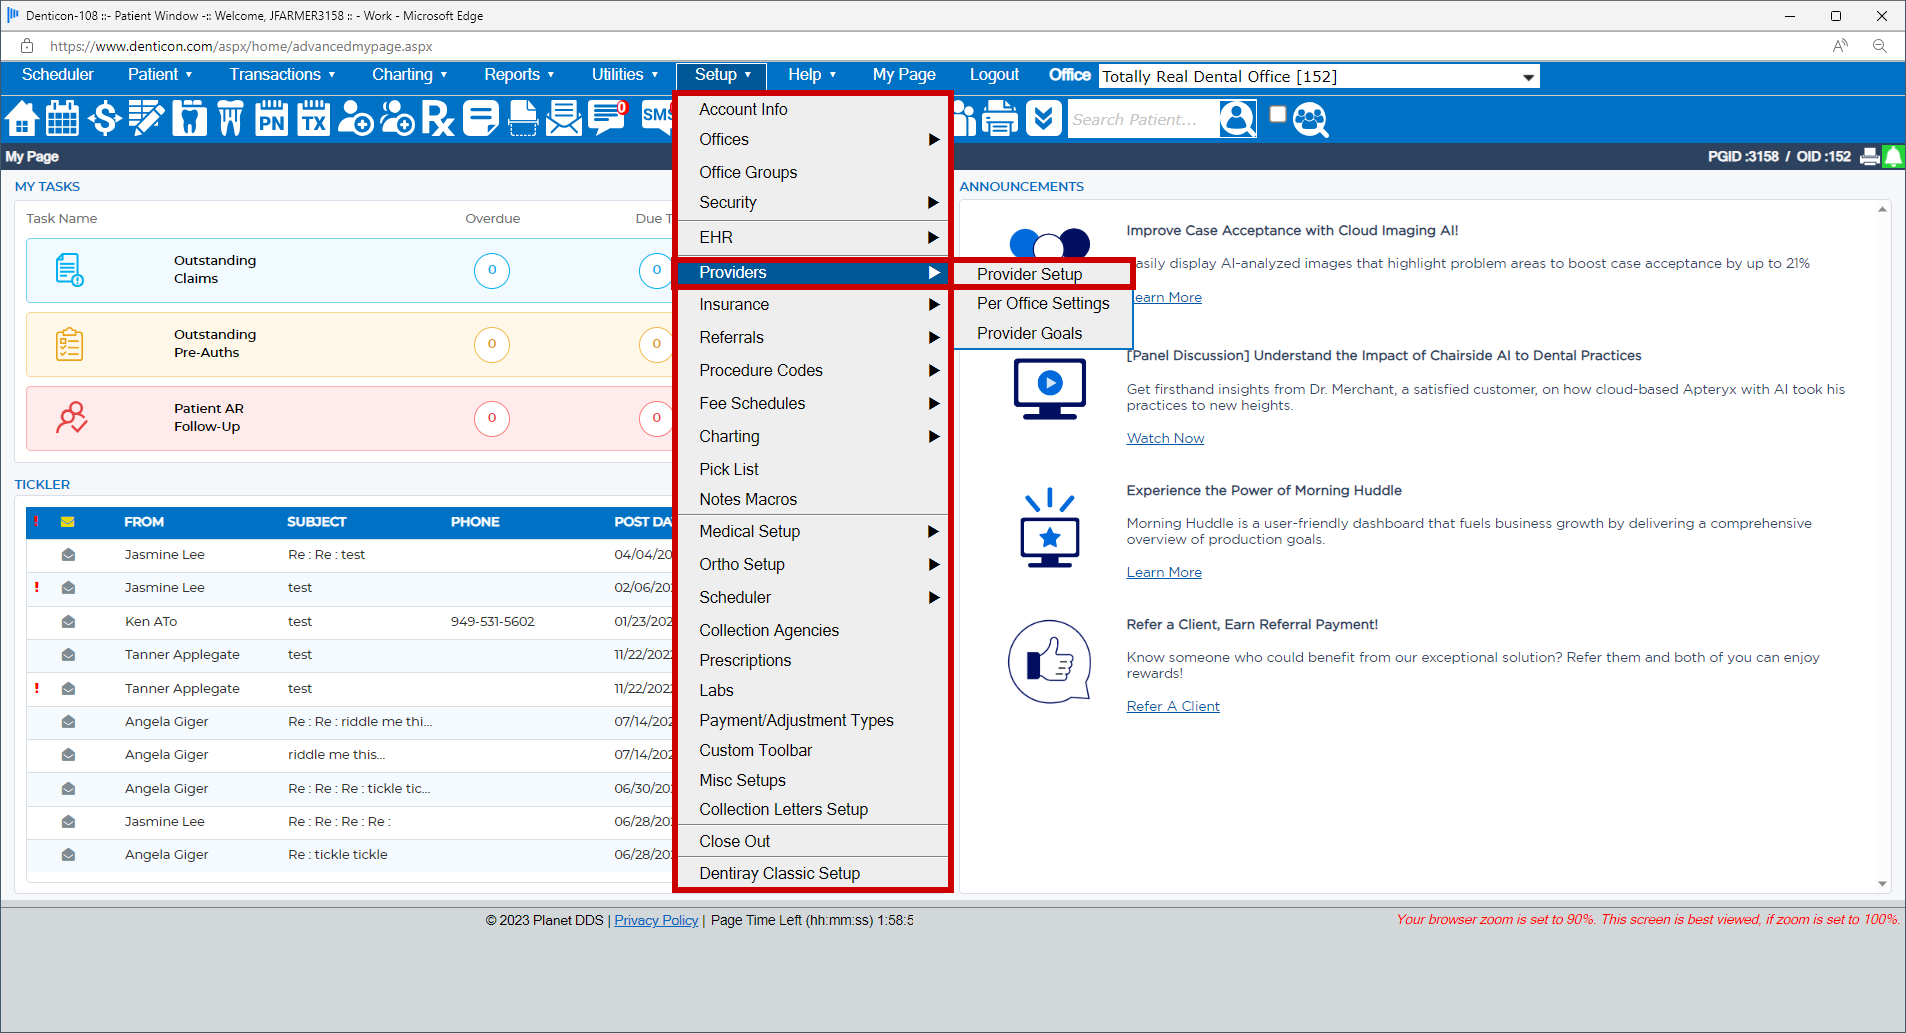
Task: Click the Rx prescription toolbar icon
Action: point(437,119)
